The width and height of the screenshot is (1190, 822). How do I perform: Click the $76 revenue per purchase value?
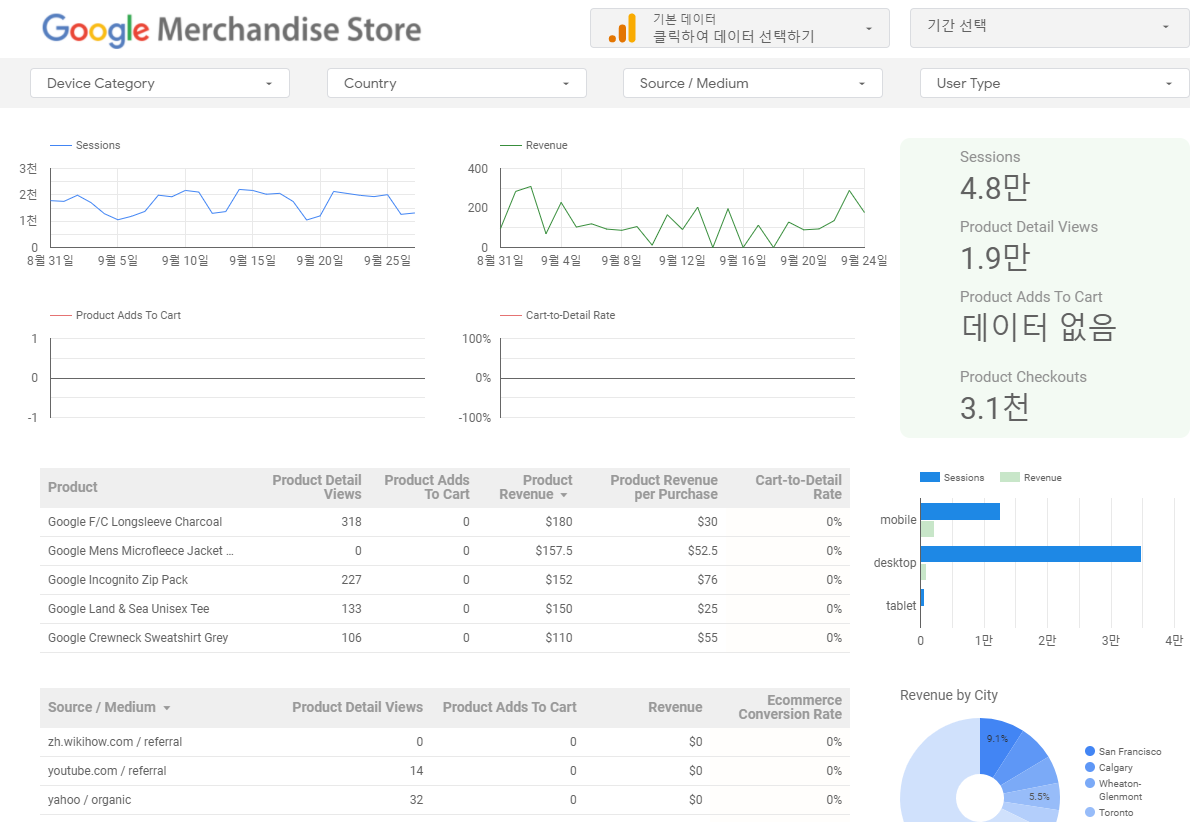click(707, 580)
